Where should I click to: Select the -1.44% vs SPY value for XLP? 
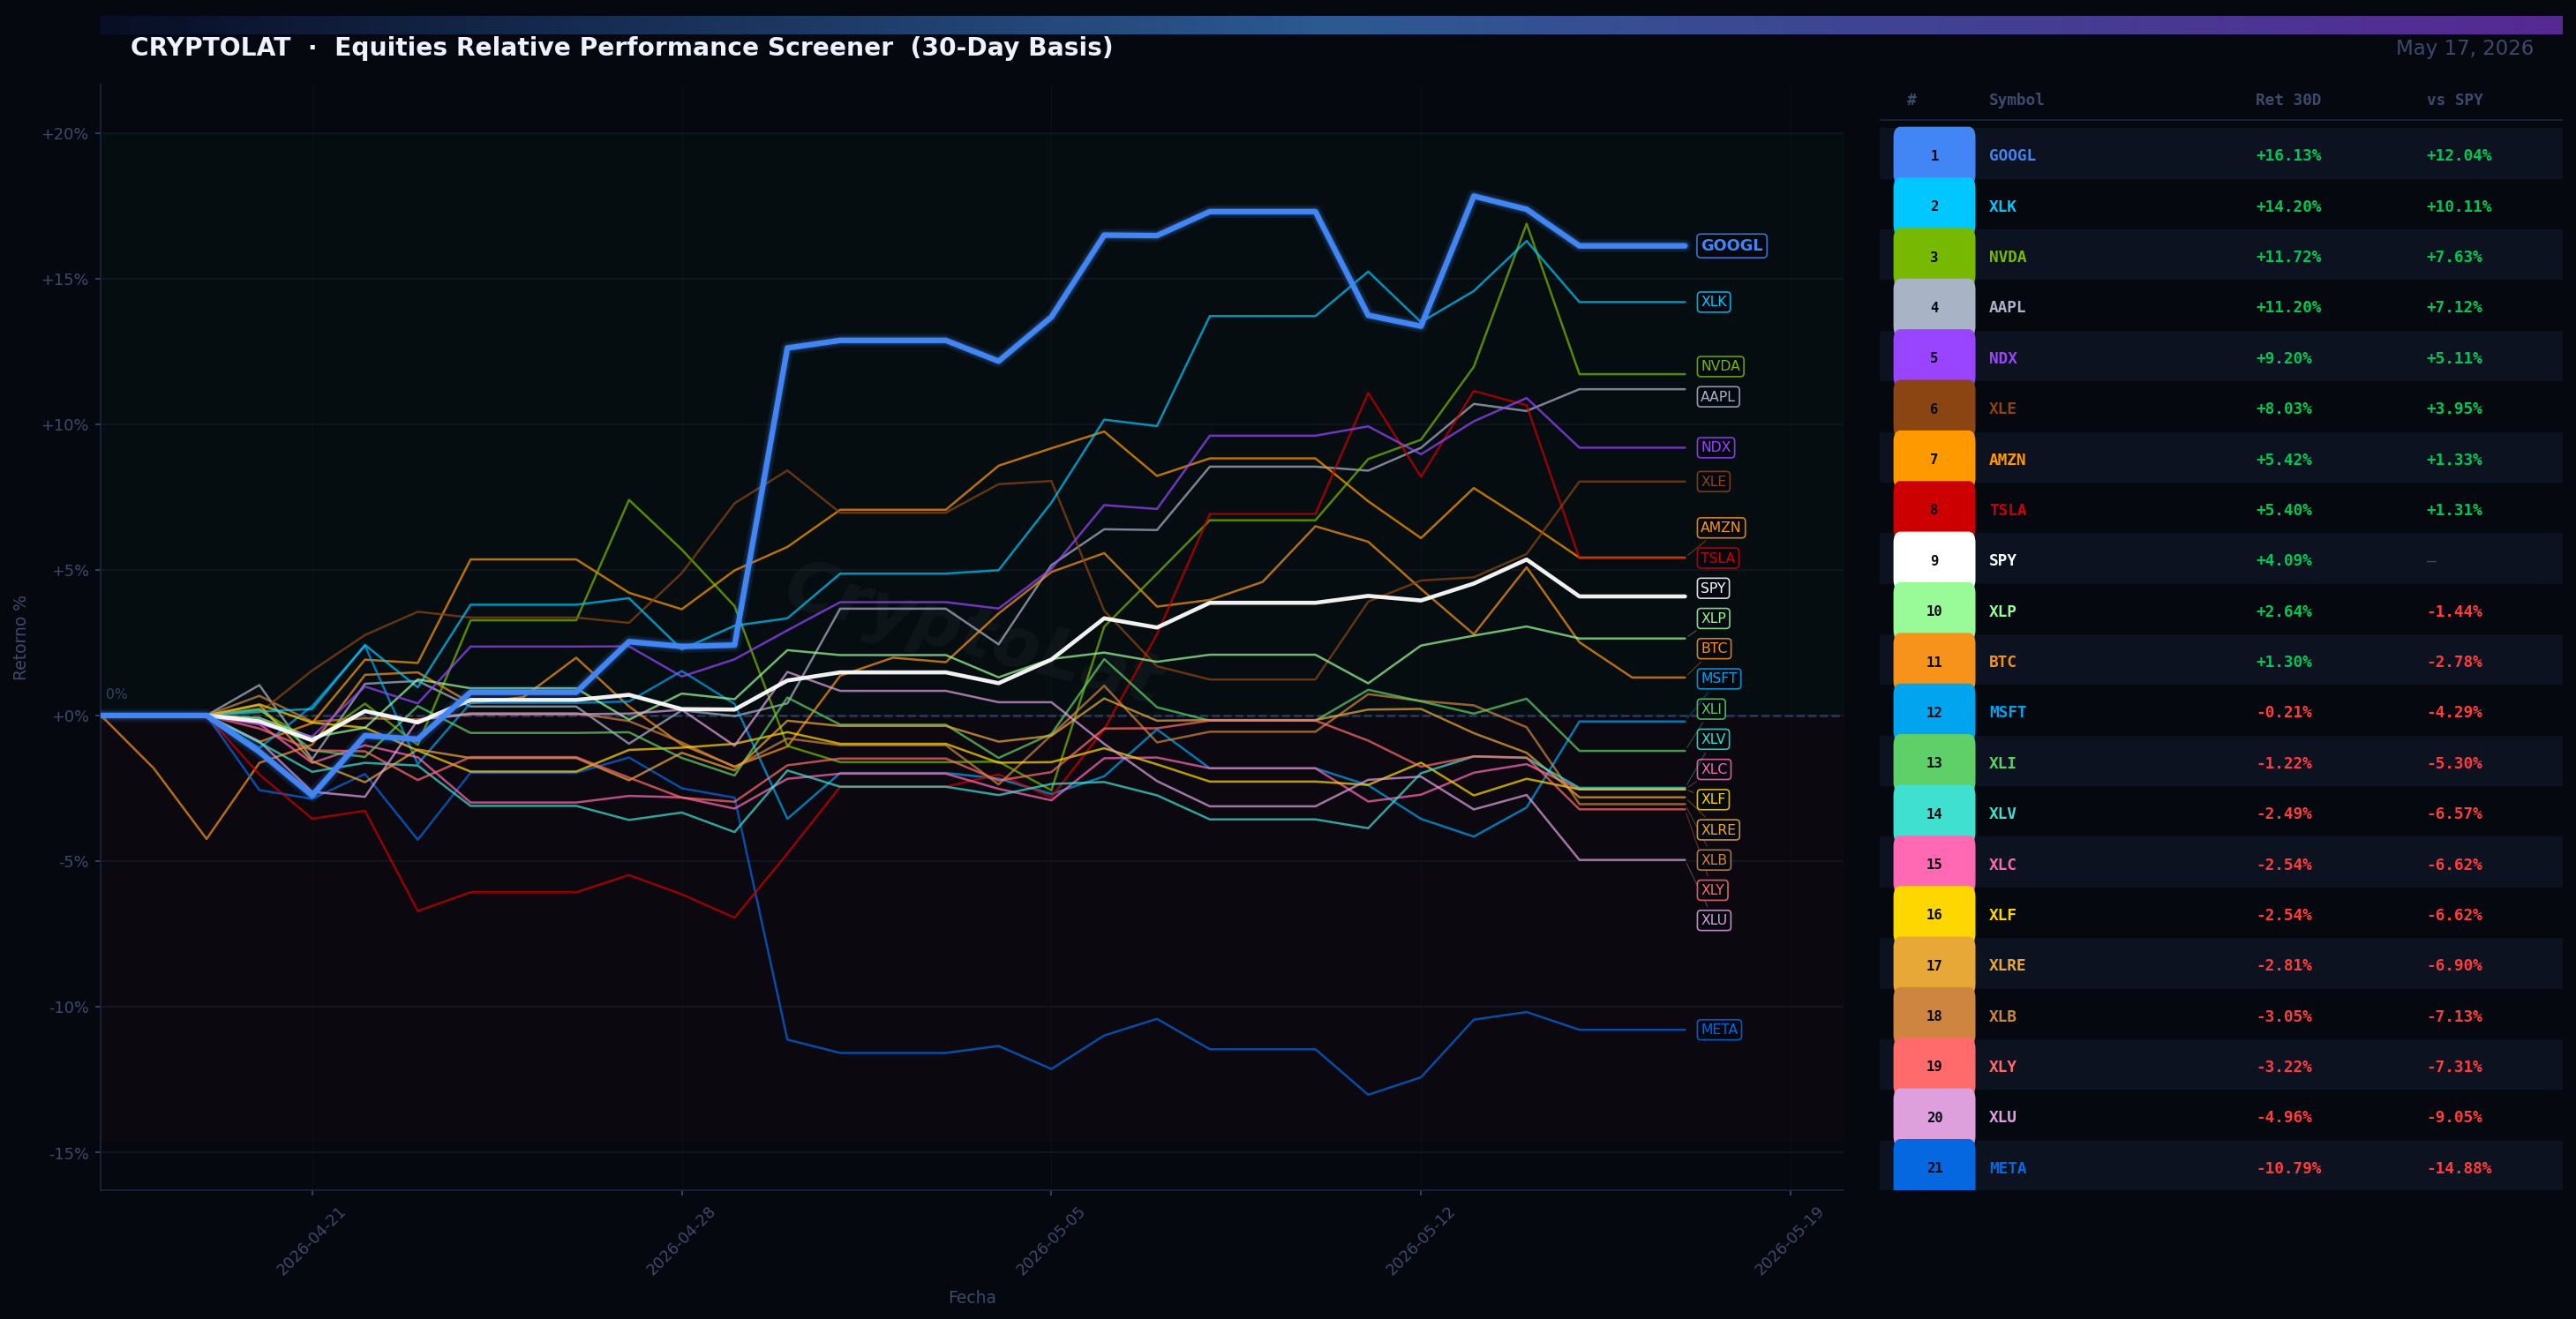pyautogui.click(x=2454, y=611)
